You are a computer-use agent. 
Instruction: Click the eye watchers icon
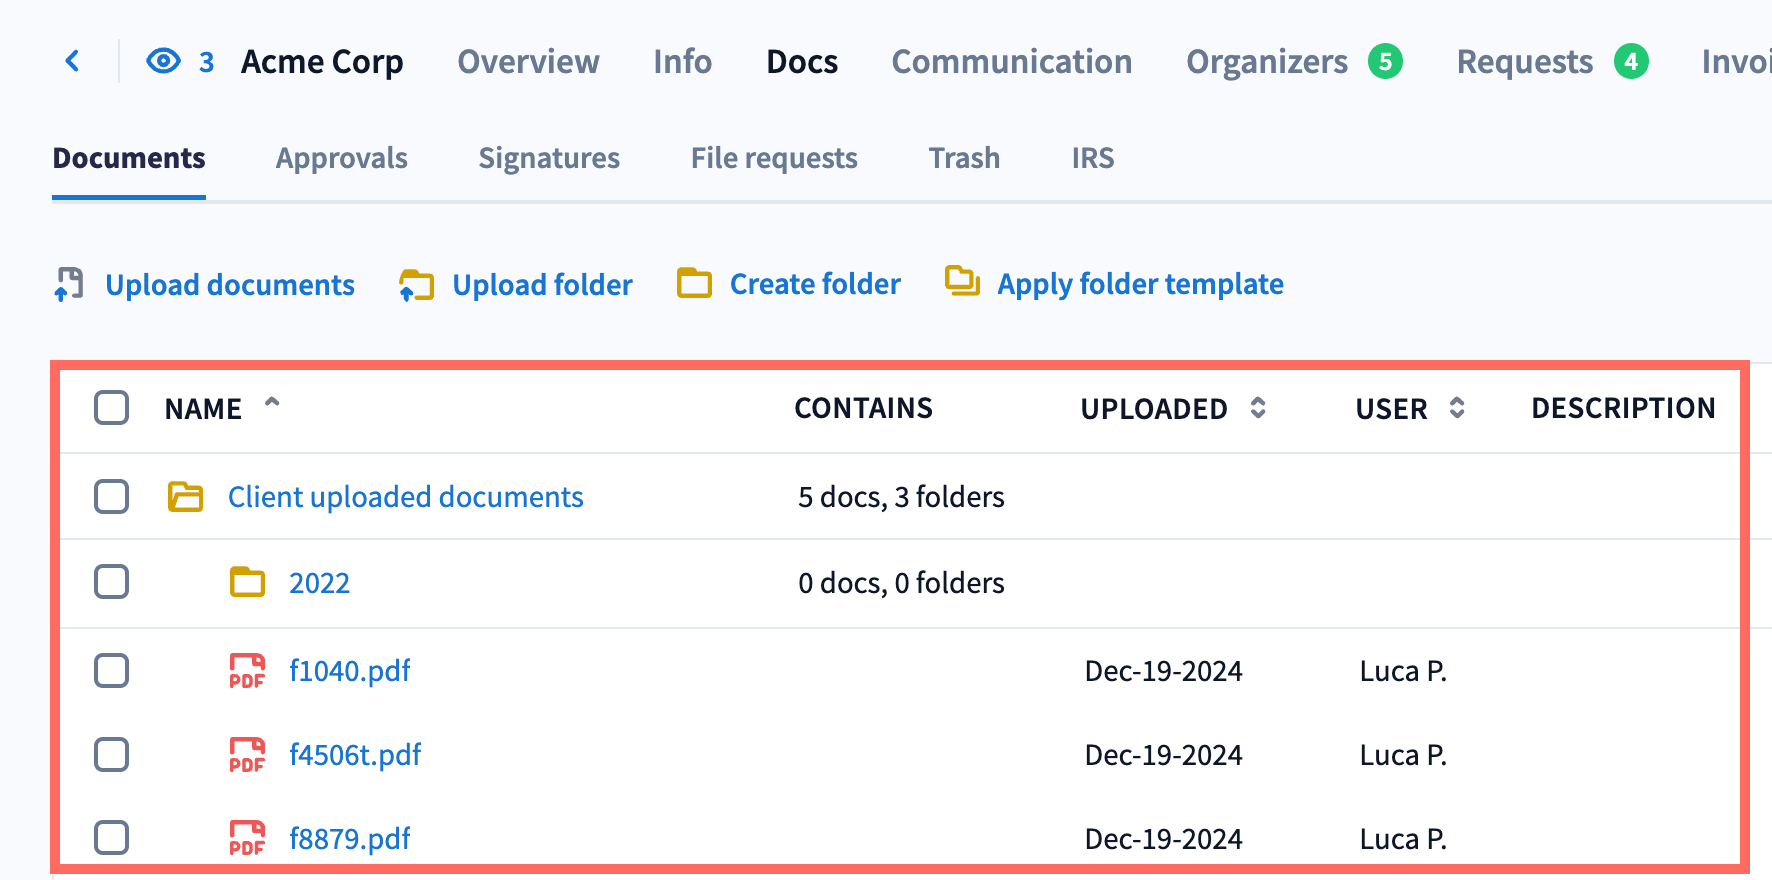163,61
